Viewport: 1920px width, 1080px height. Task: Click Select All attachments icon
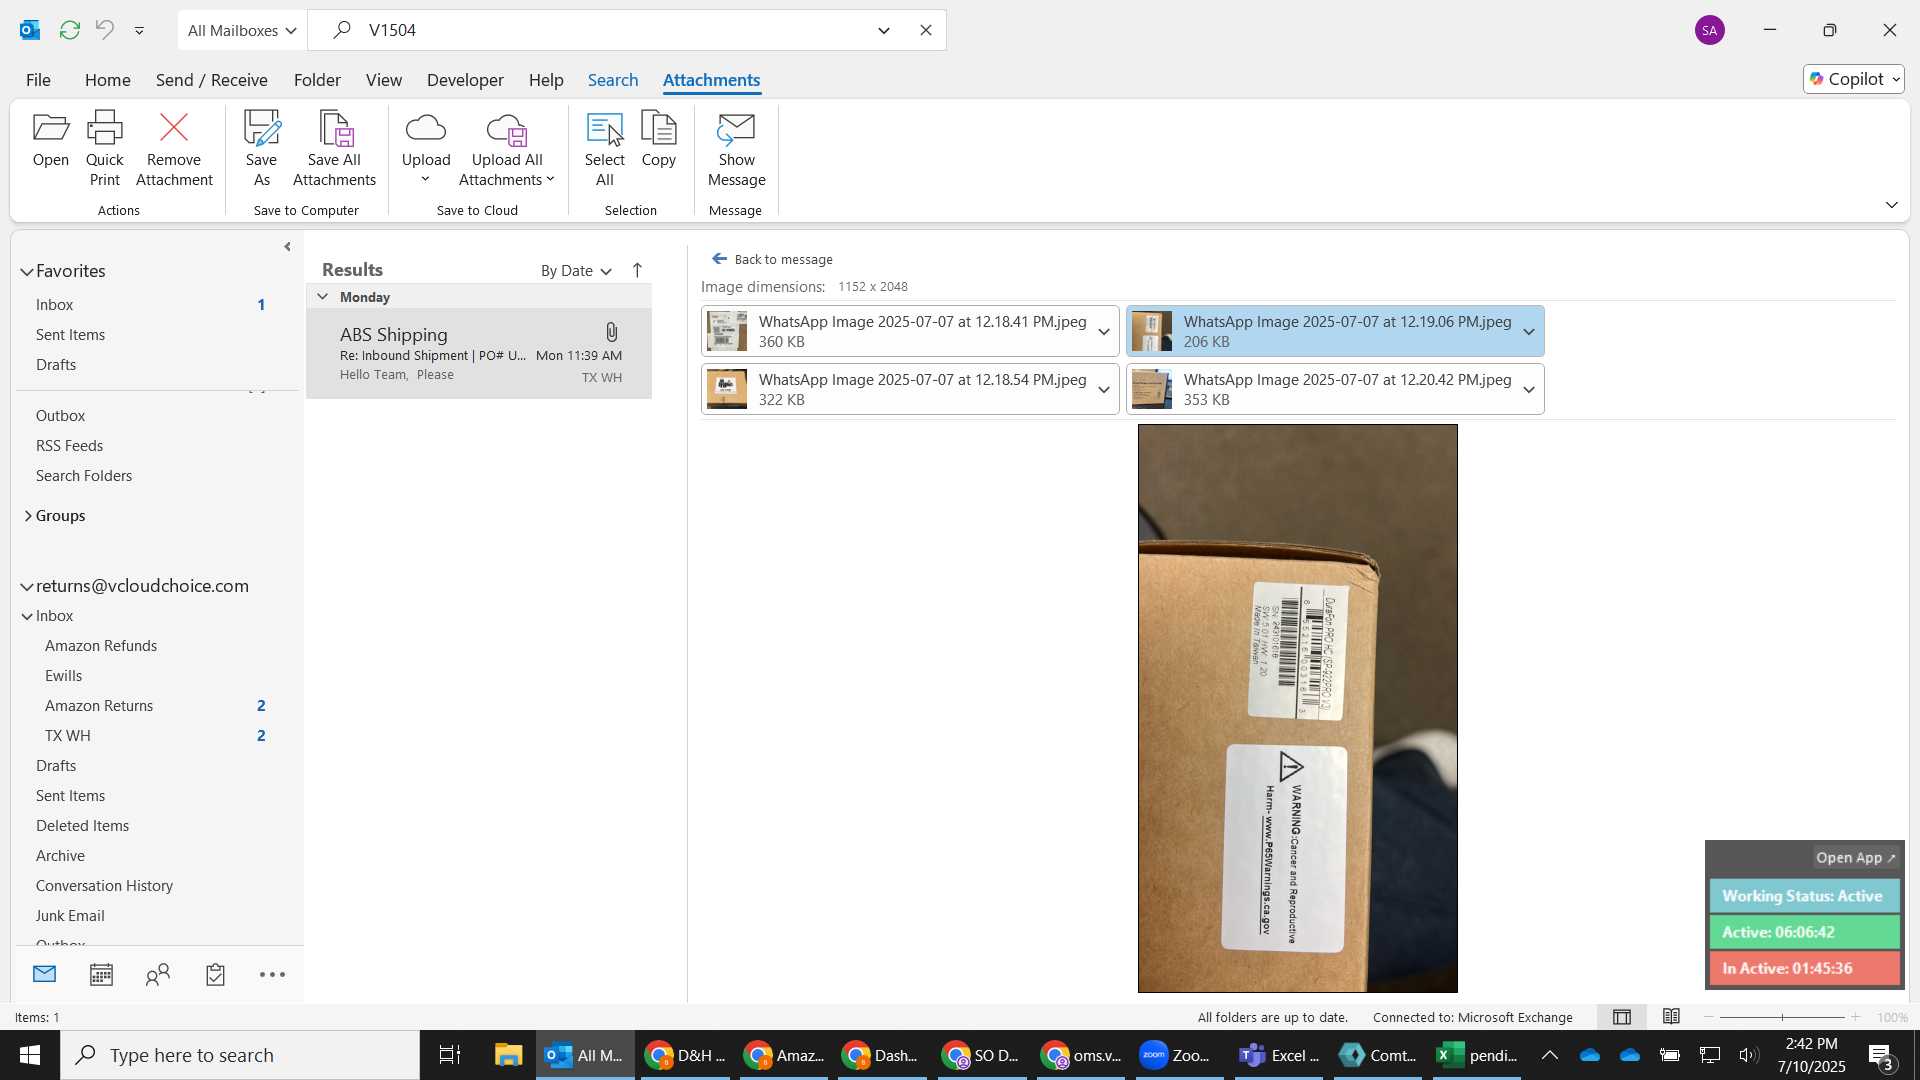(x=604, y=129)
